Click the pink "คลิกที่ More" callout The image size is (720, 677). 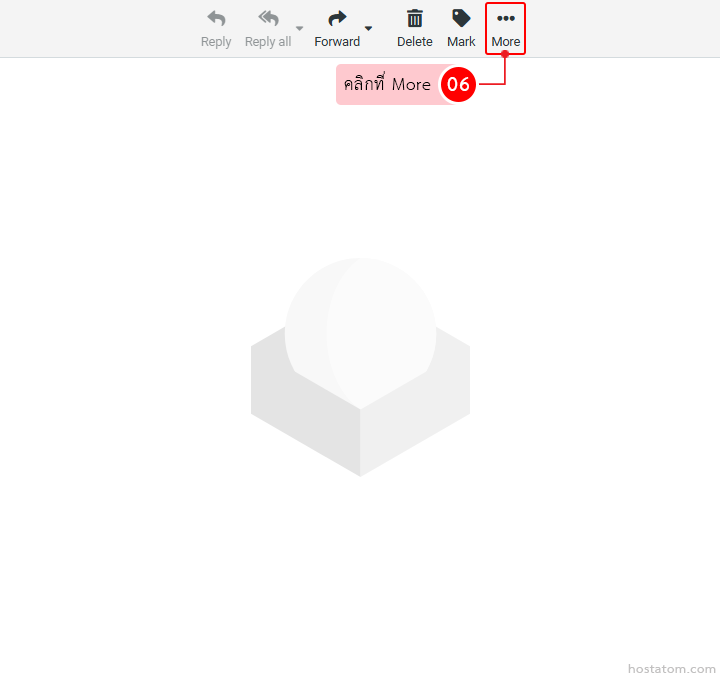point(387,85)
